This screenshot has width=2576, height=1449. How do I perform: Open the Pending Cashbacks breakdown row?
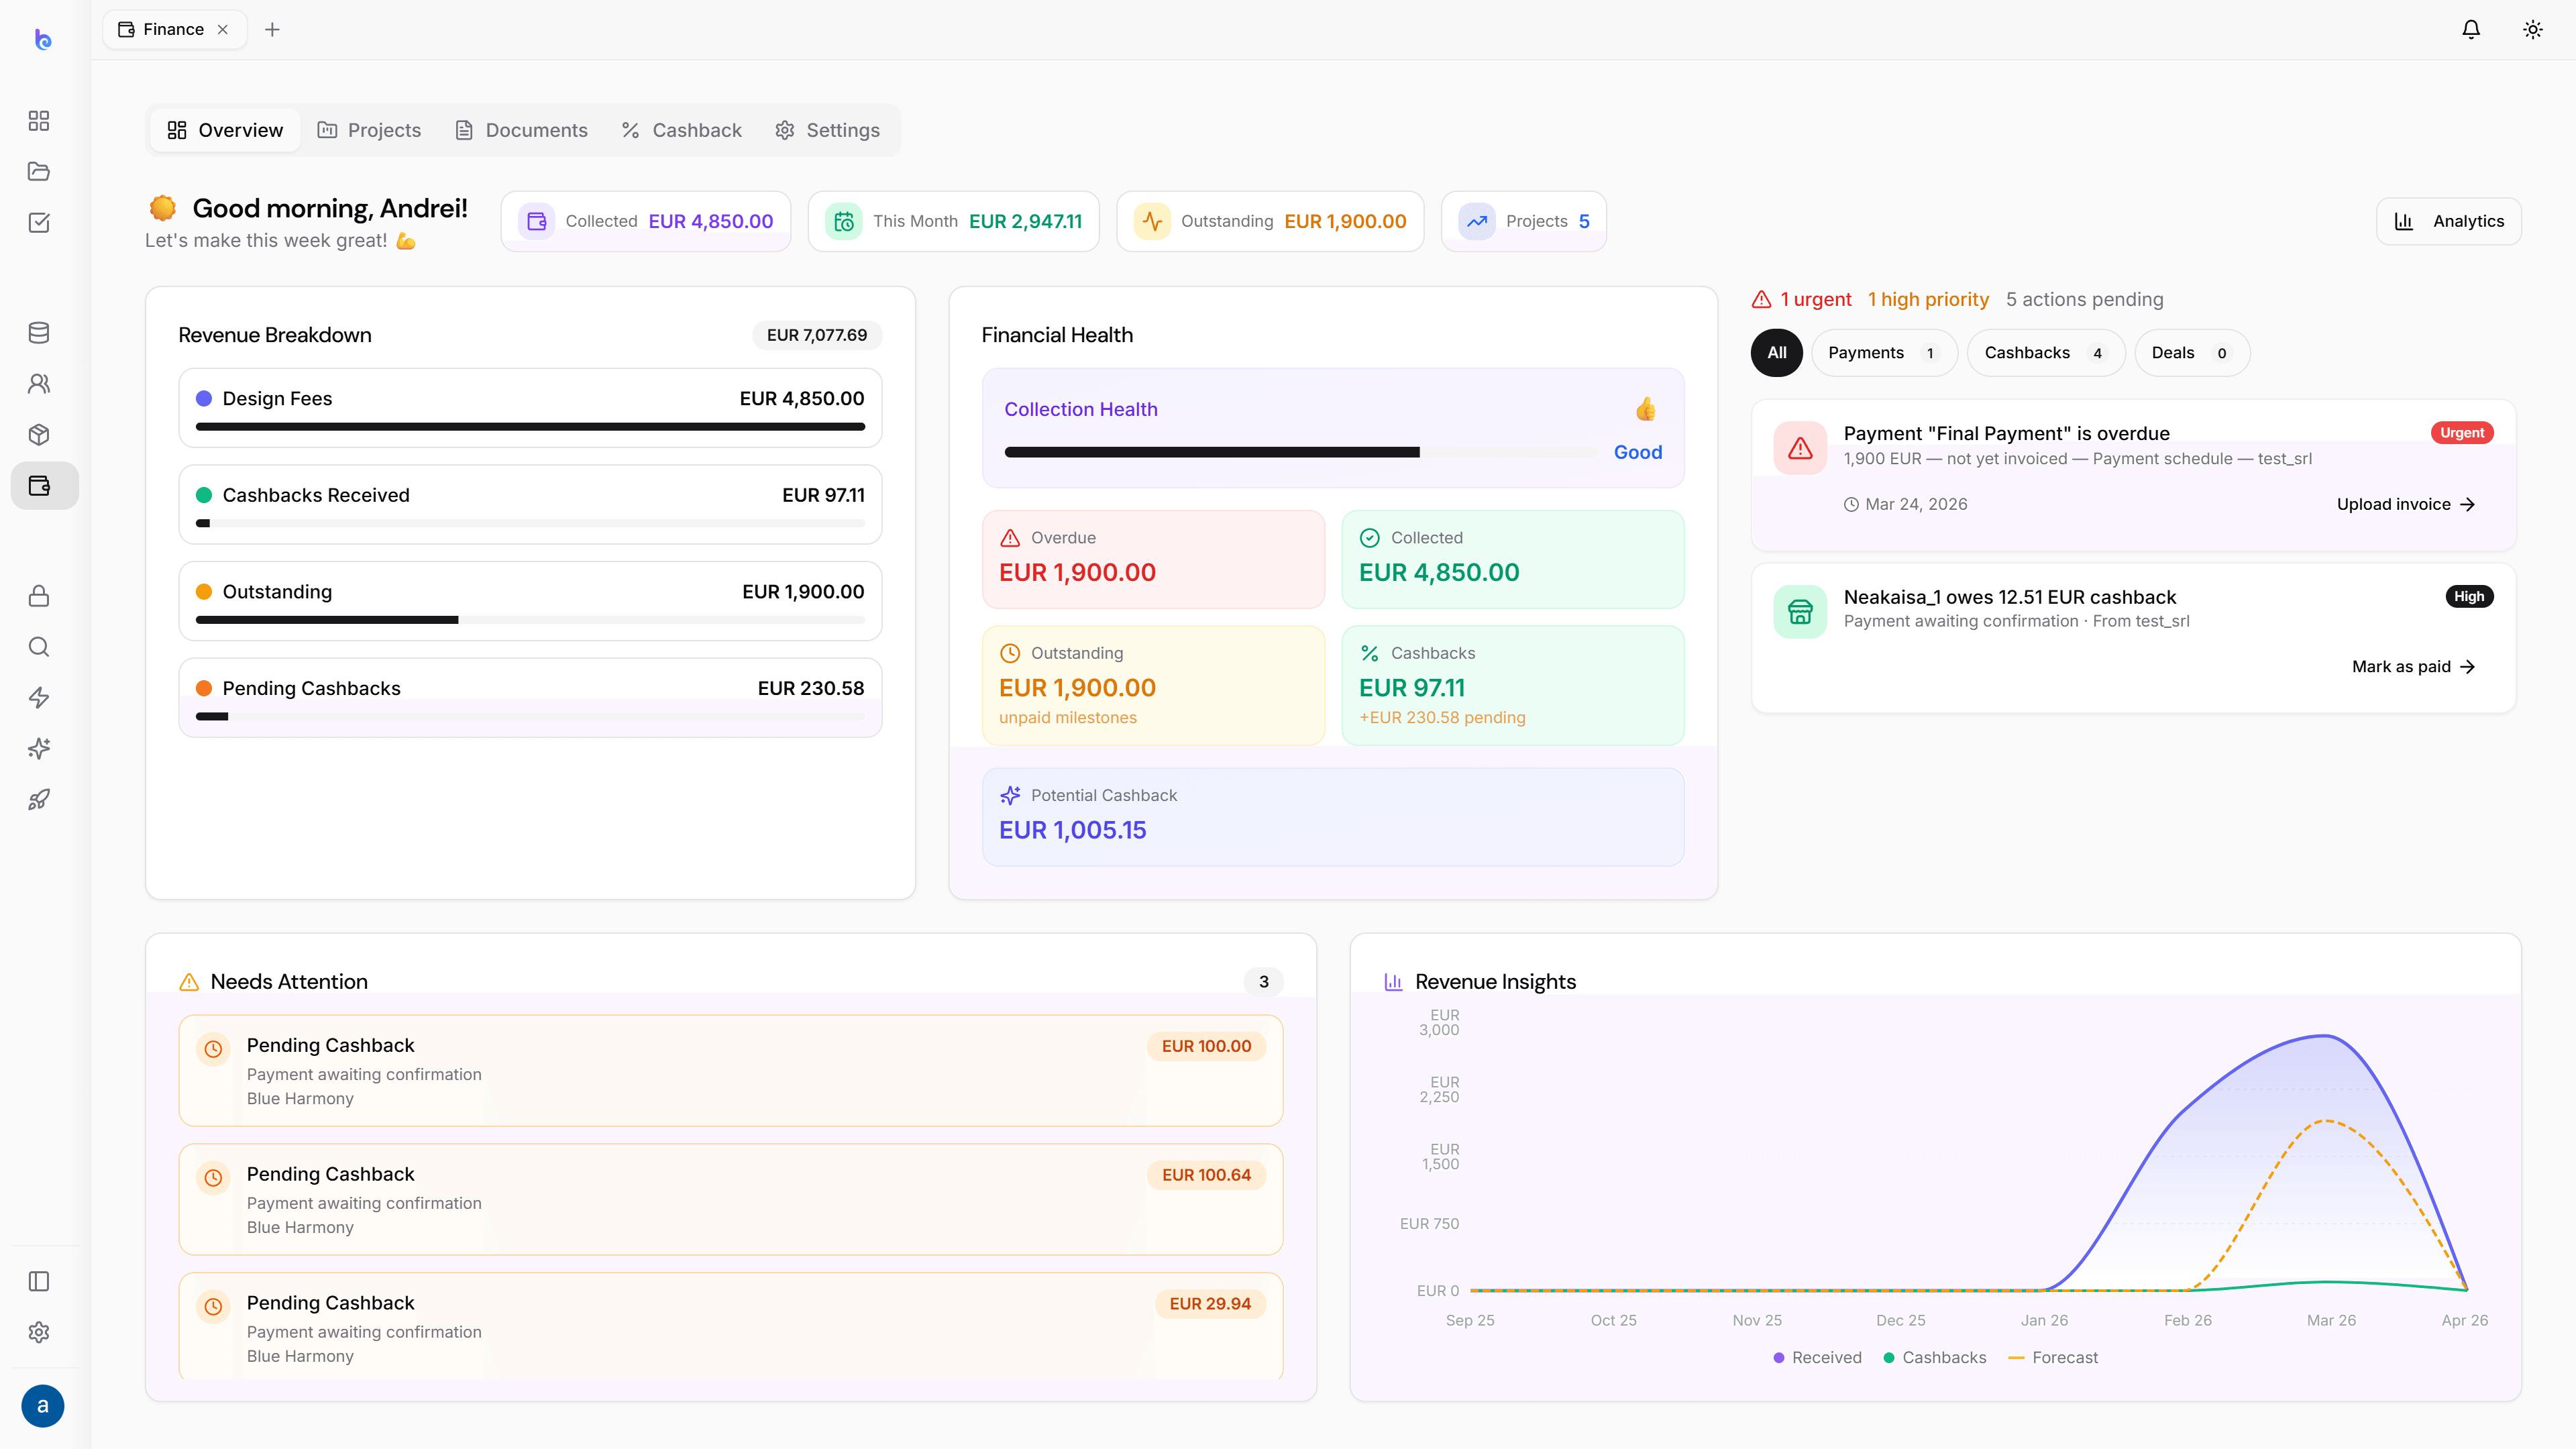click(530, 698)
